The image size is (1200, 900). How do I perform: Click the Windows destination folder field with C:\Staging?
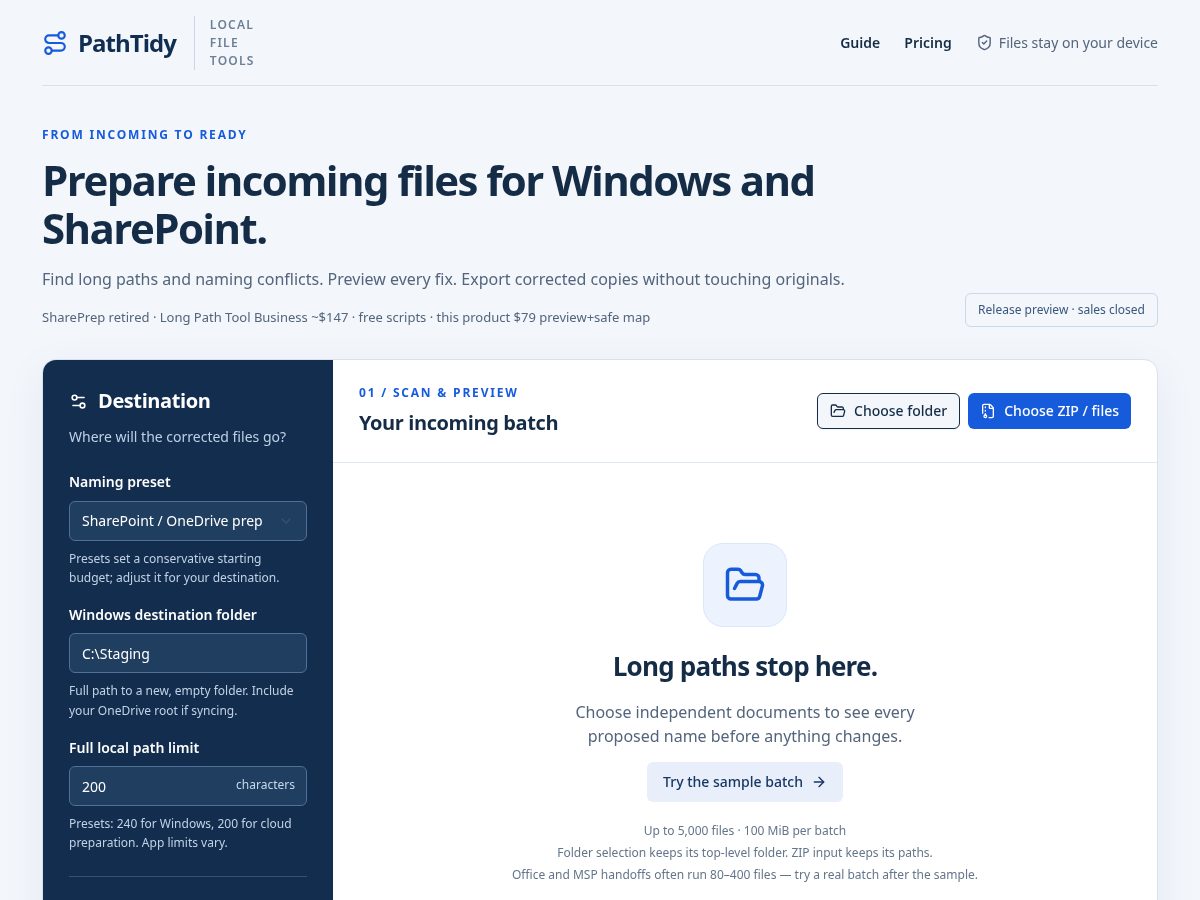188,653
